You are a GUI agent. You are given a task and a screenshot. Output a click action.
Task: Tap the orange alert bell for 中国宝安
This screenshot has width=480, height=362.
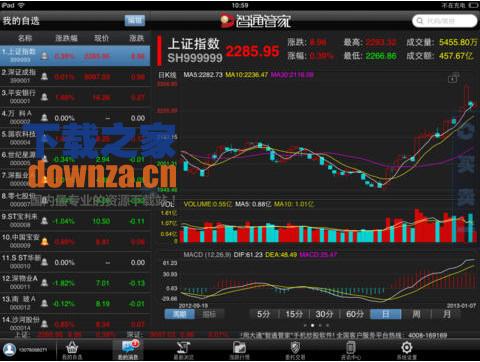click(44, 241)
